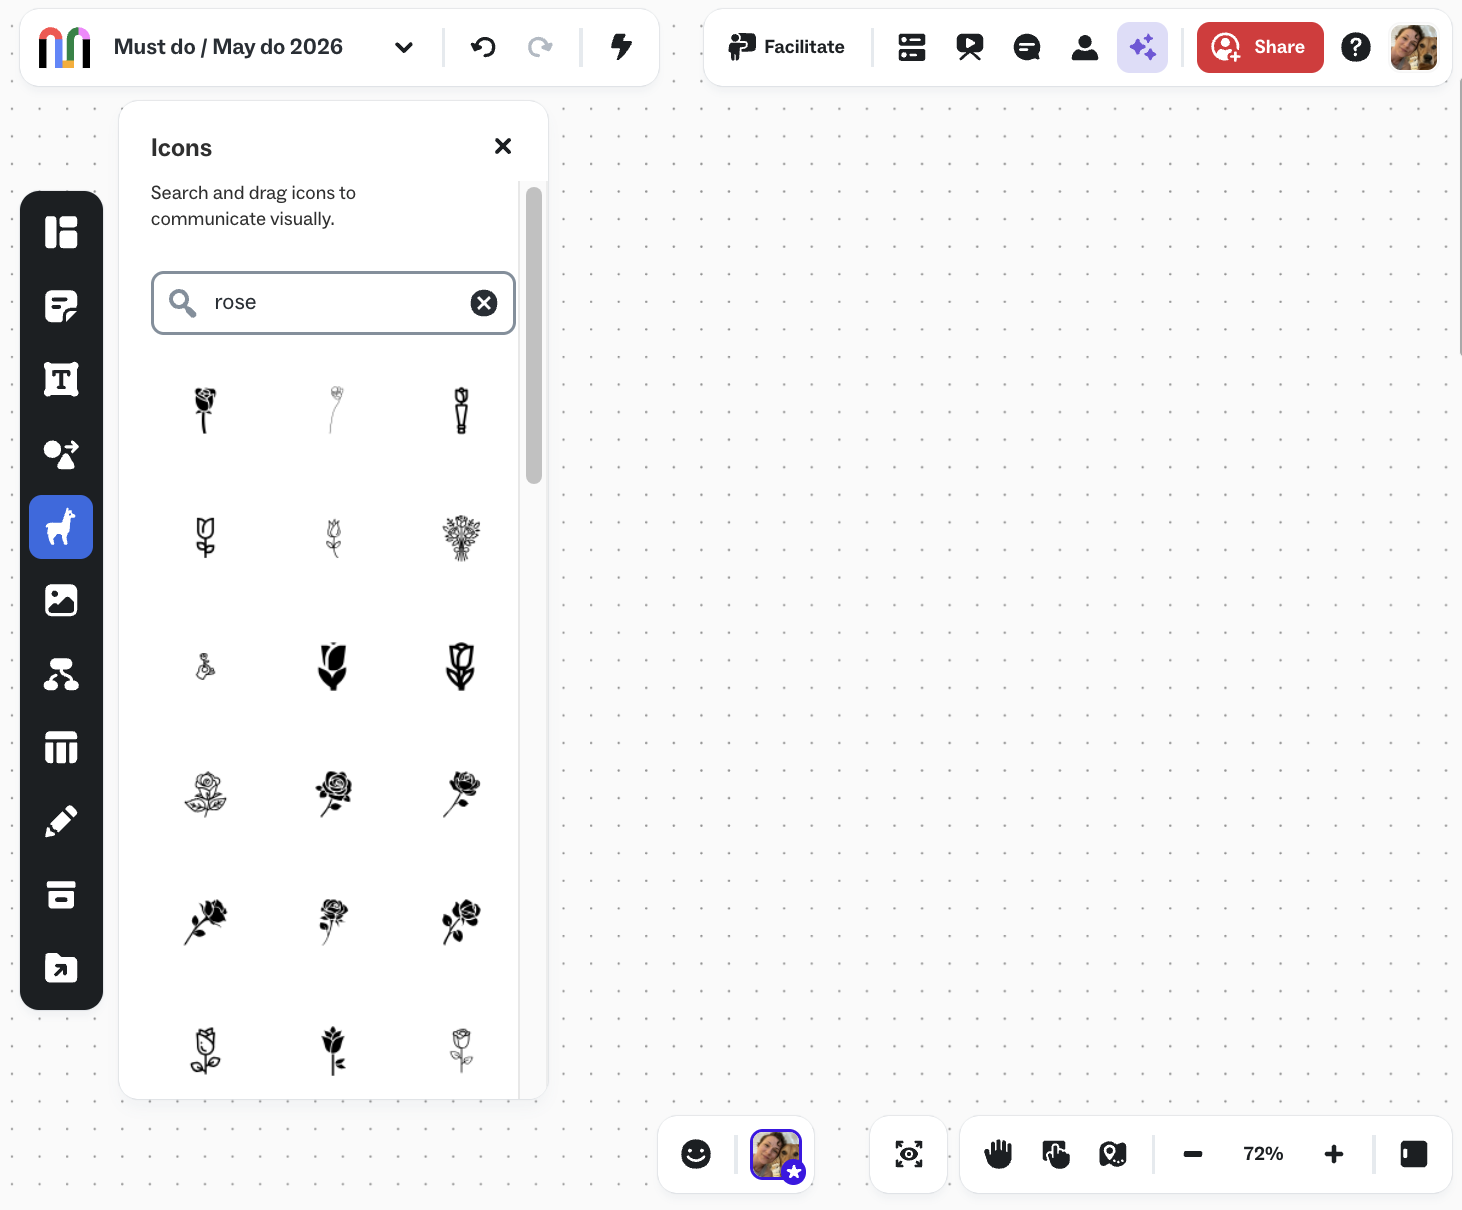Click the AI sparkles icon
This screenshot has height=1210, width=1462.
pos(1142,47)
